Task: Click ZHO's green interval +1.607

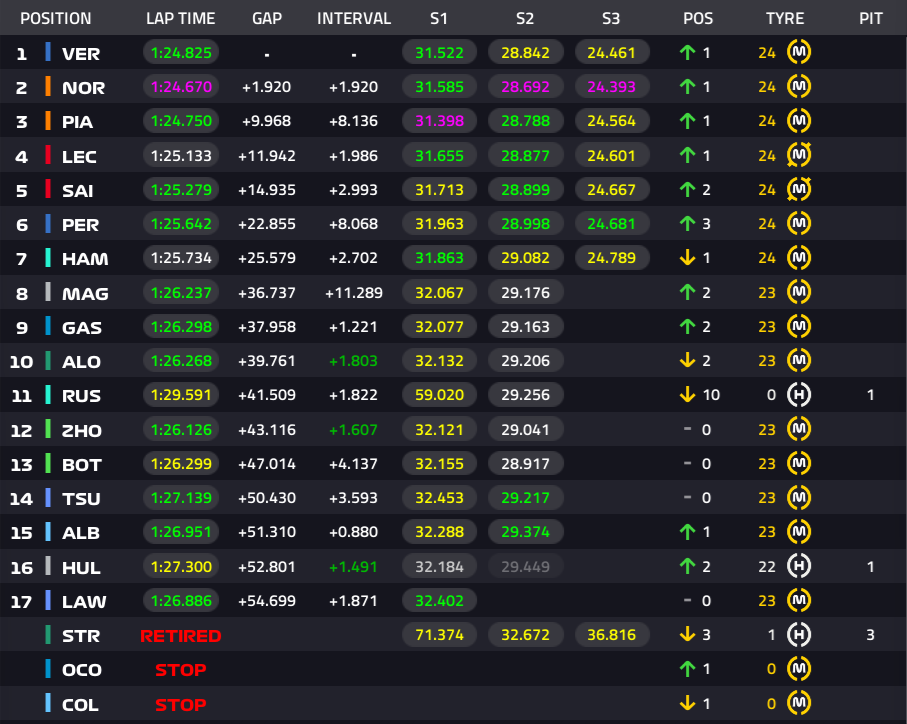Action: 353,430
